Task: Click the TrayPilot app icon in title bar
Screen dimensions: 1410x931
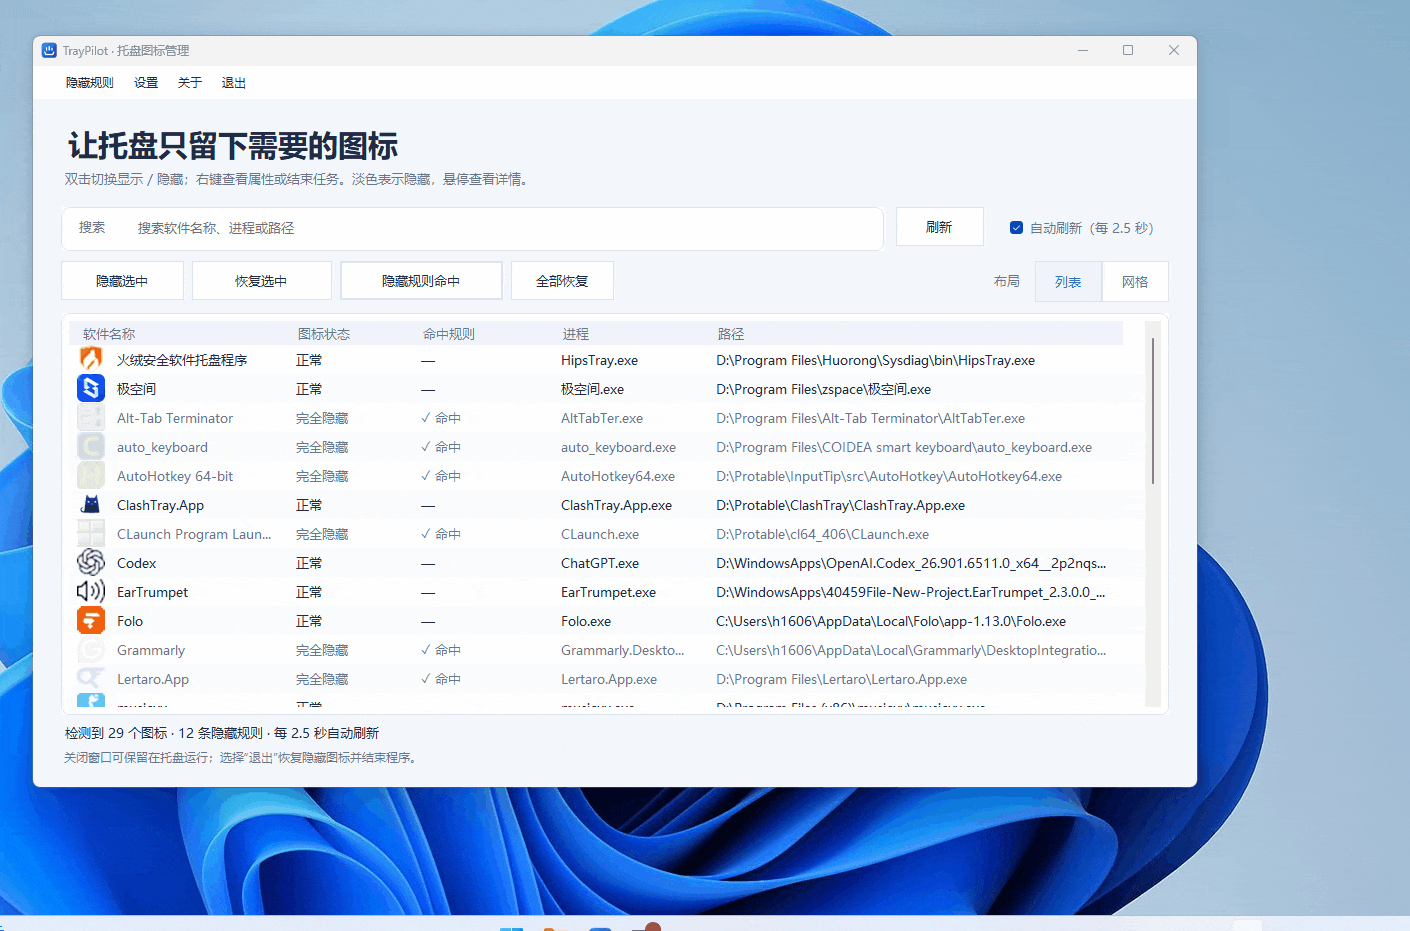Action: point(49,50)
